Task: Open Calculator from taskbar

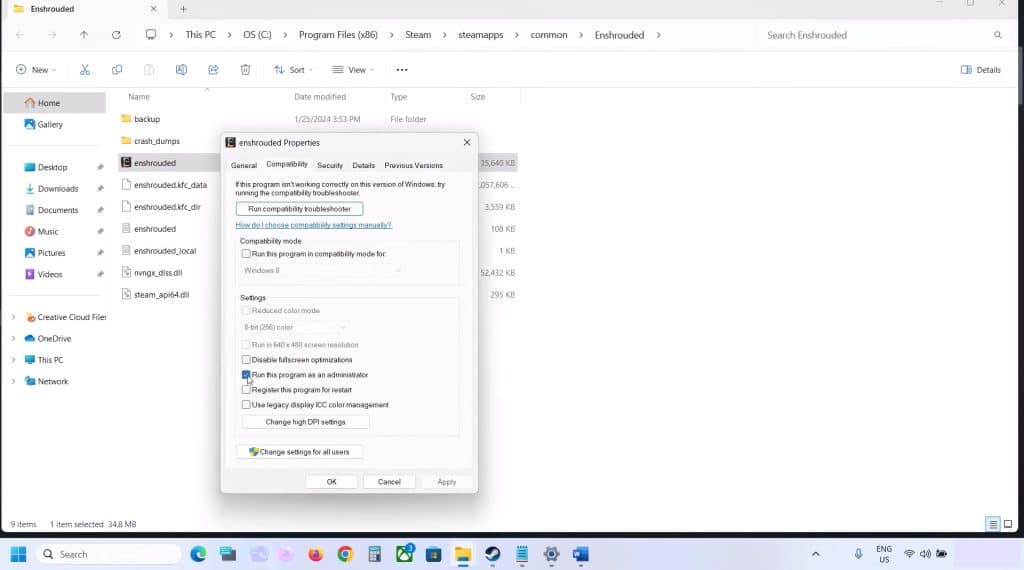Action: (x=374, y=554)
